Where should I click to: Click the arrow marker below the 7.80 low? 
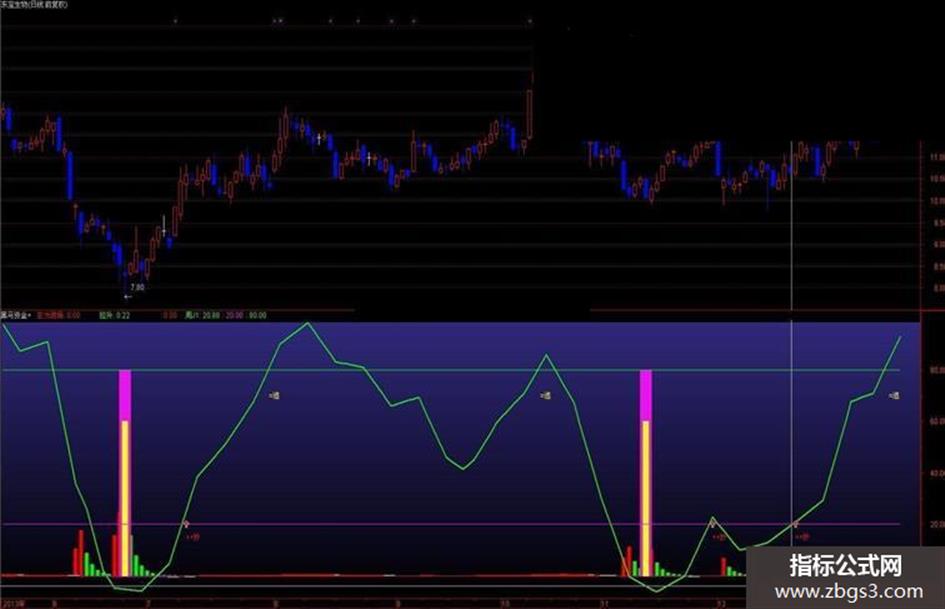pos(127,297)
